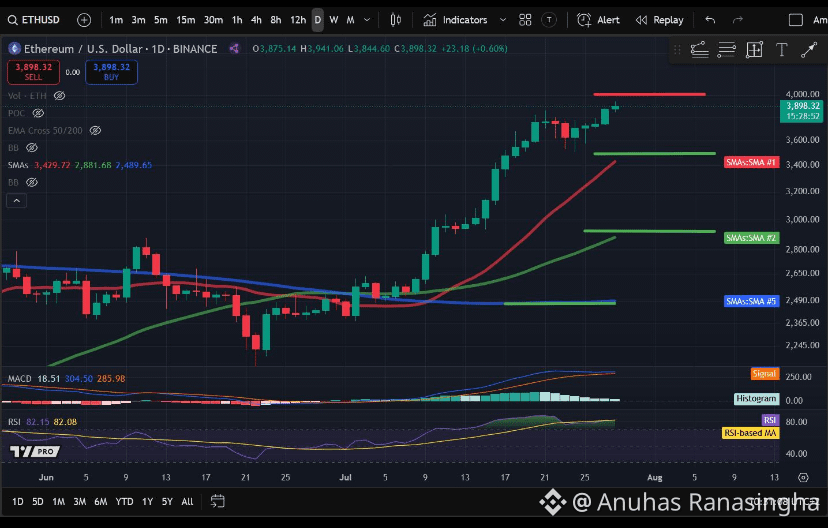Open the layout setup square icon

795,20
